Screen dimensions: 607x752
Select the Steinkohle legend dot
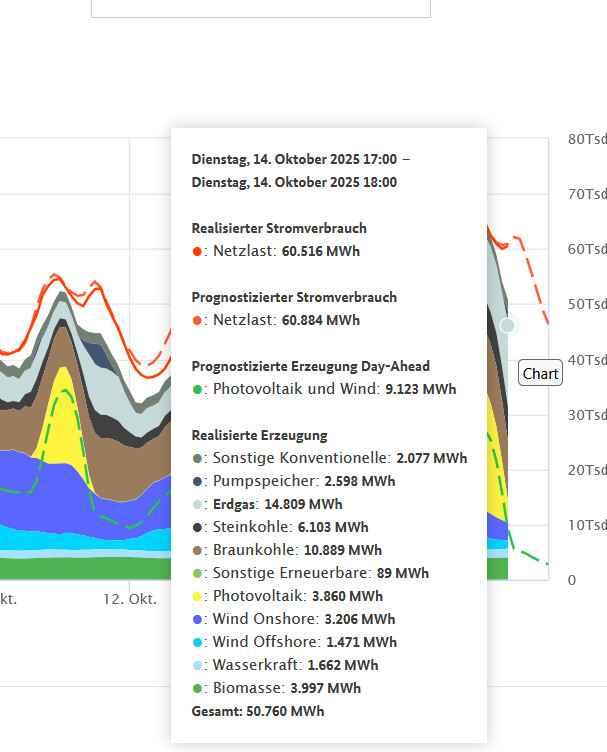click(x=197, y=528)
